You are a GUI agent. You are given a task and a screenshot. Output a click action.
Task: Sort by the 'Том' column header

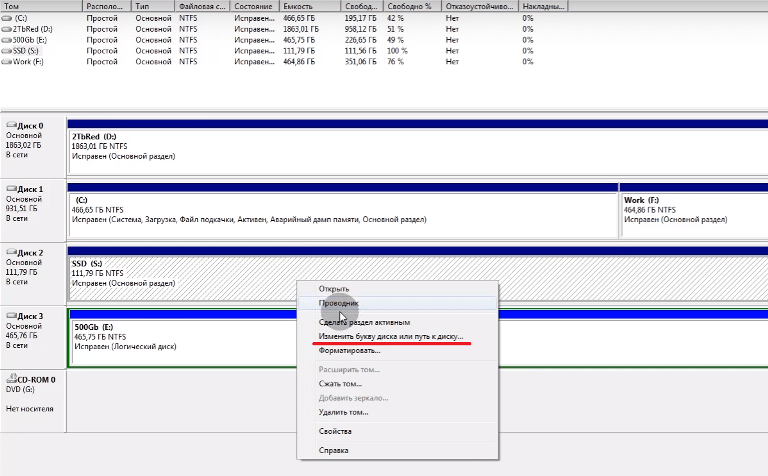coord(40,5)
